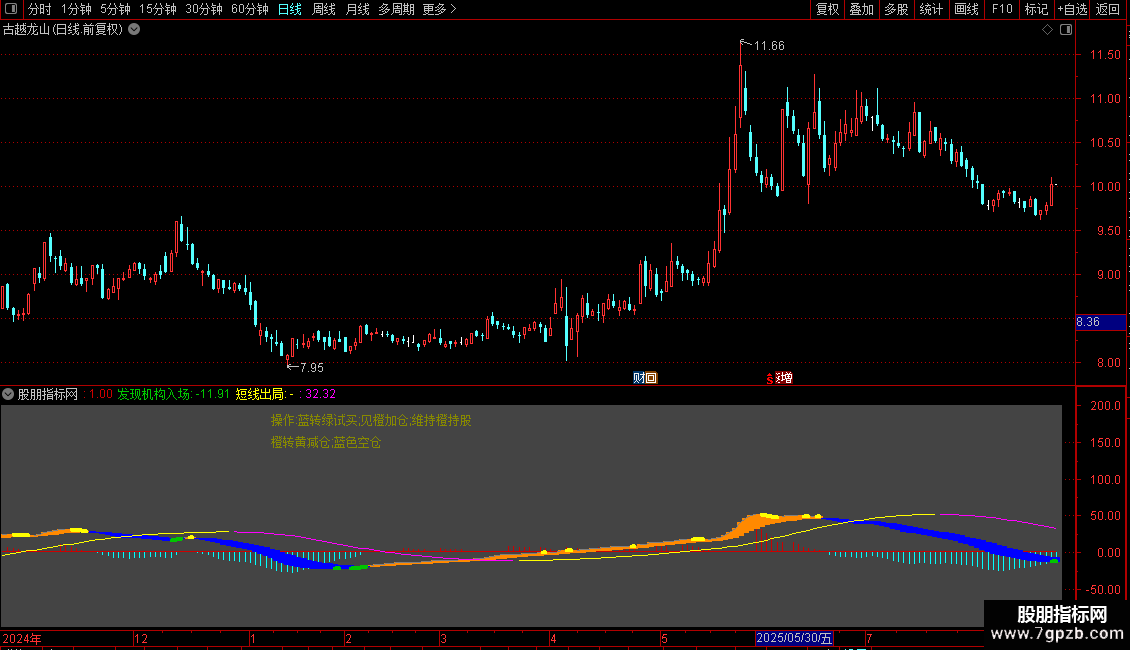1130x650 pixels.
Task: Click the 7.95 low price label
Action: click(311, 368)
